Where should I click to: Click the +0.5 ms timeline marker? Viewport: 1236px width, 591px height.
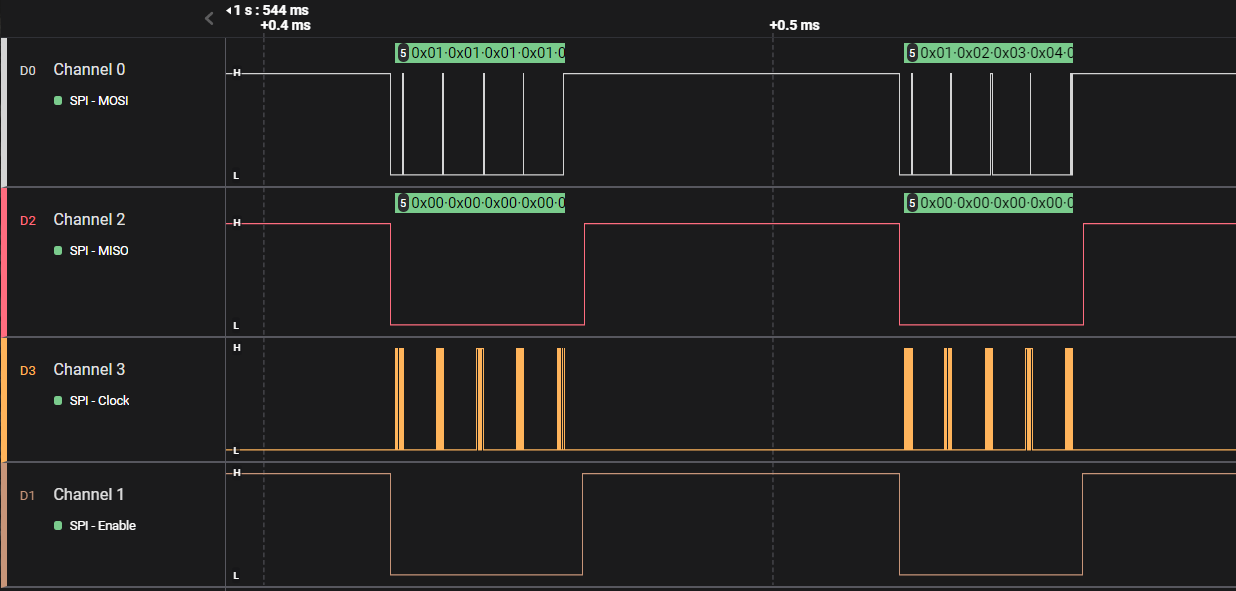tap(794, 25)
